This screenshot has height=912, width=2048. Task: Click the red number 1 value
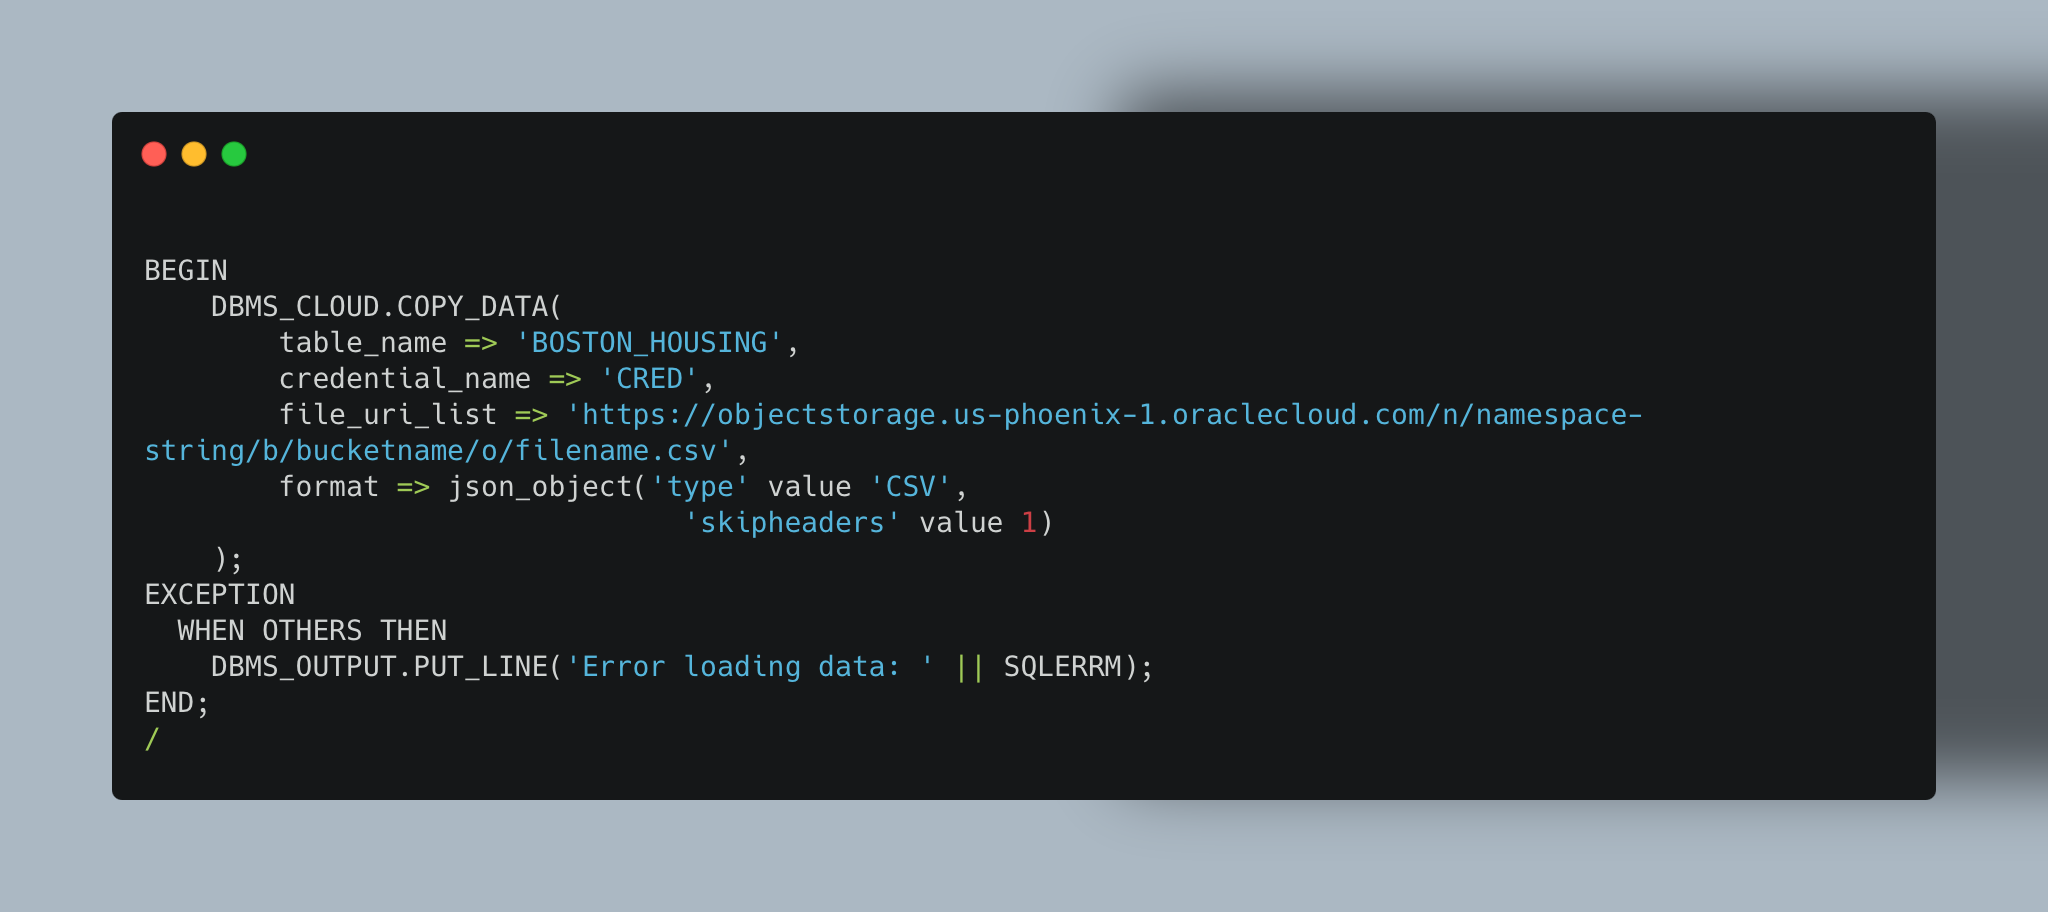(1029, 523)
